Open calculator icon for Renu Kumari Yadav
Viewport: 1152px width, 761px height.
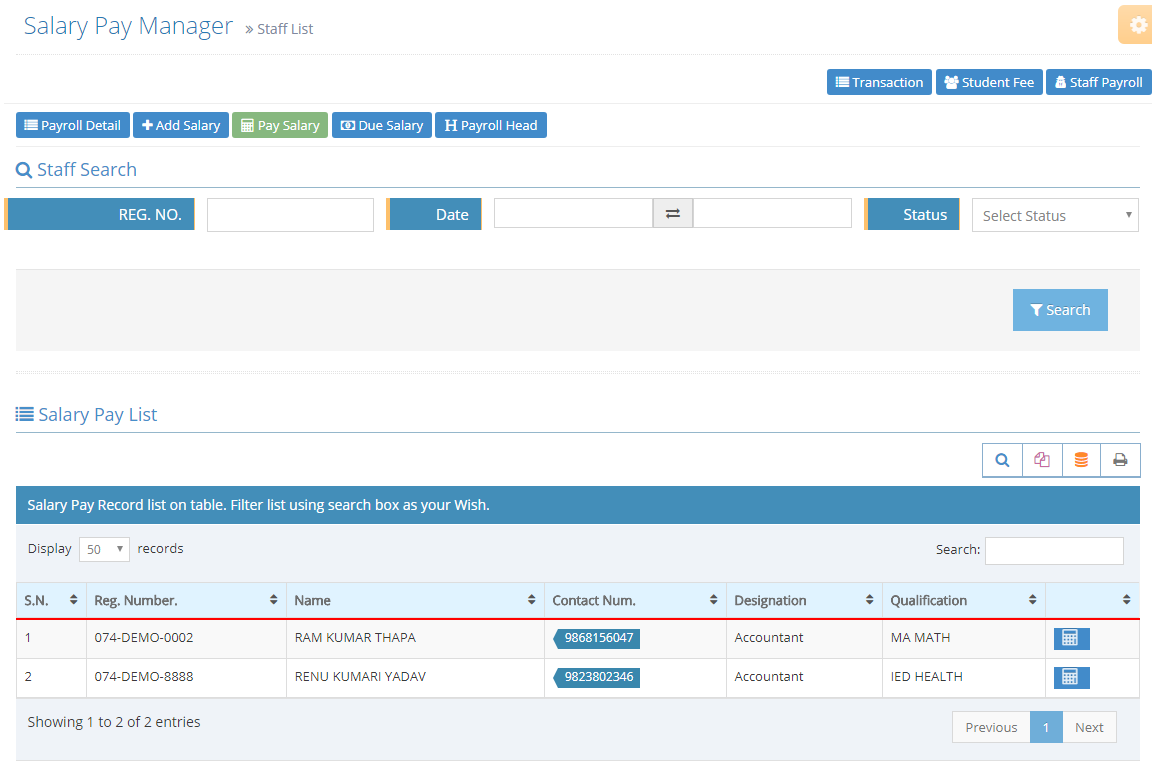1070,677
